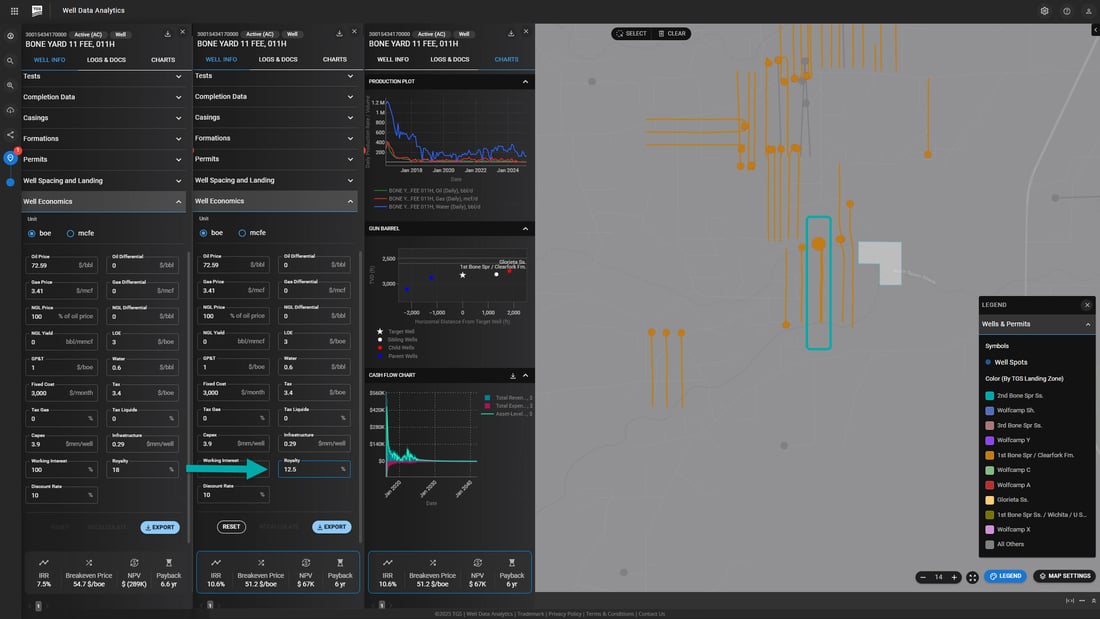Screen dimensions: 1100x619
Task: Click Wolfcamp A red color swatch
Action: pyautogui.click(x=989, y=485)
